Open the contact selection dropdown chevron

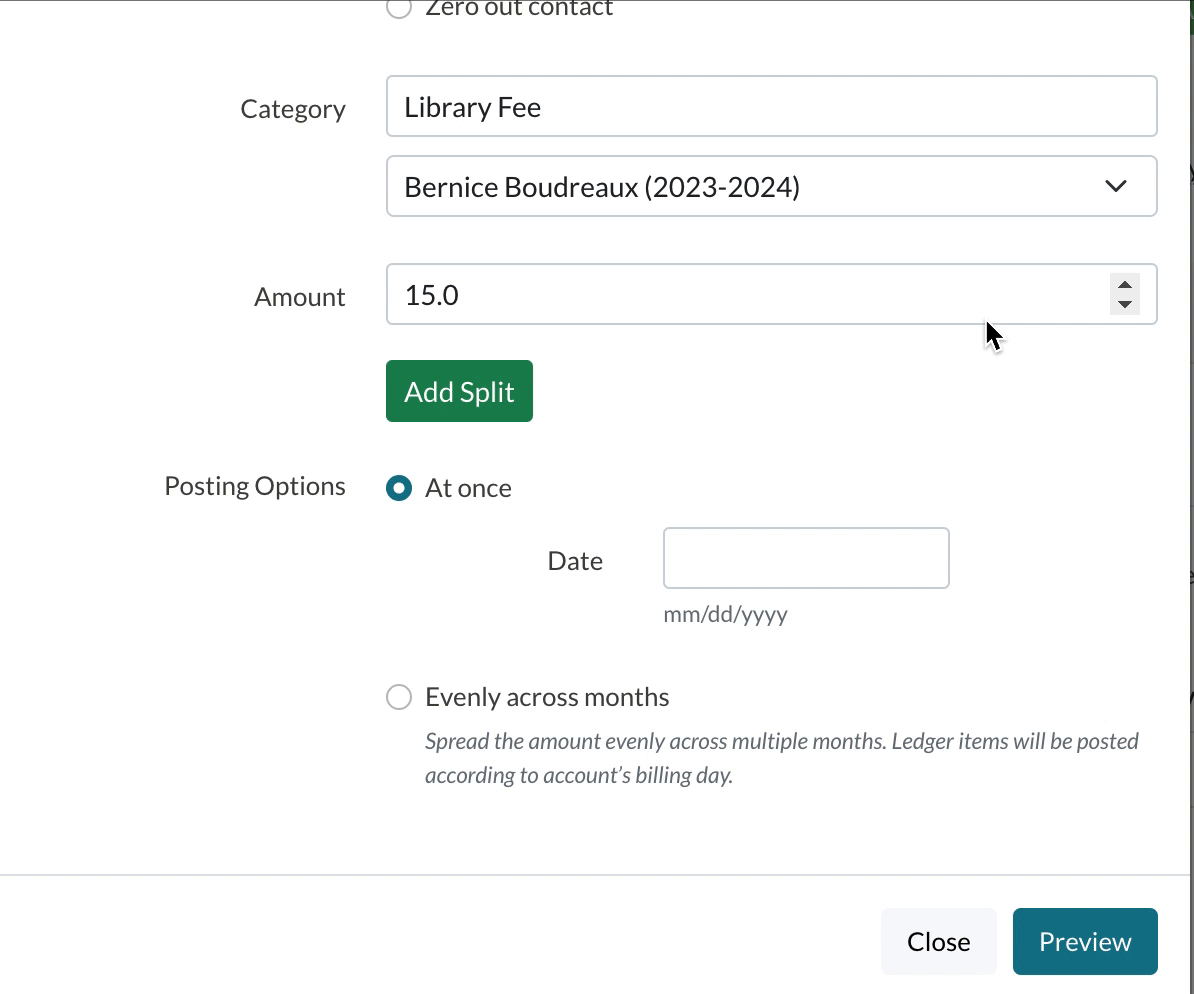(1116, 186)
